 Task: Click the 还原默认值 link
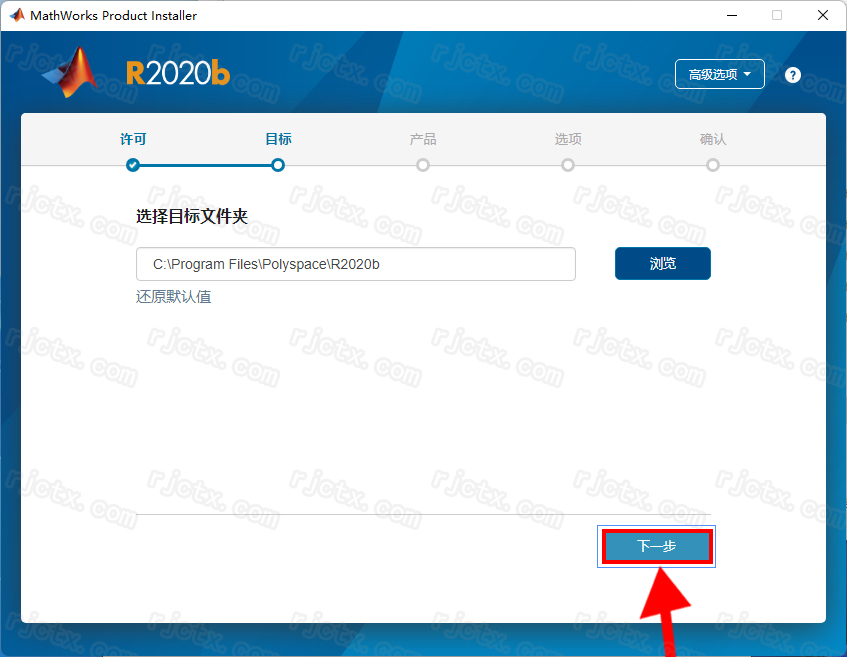pyautogui.click(x=174, y=297)
